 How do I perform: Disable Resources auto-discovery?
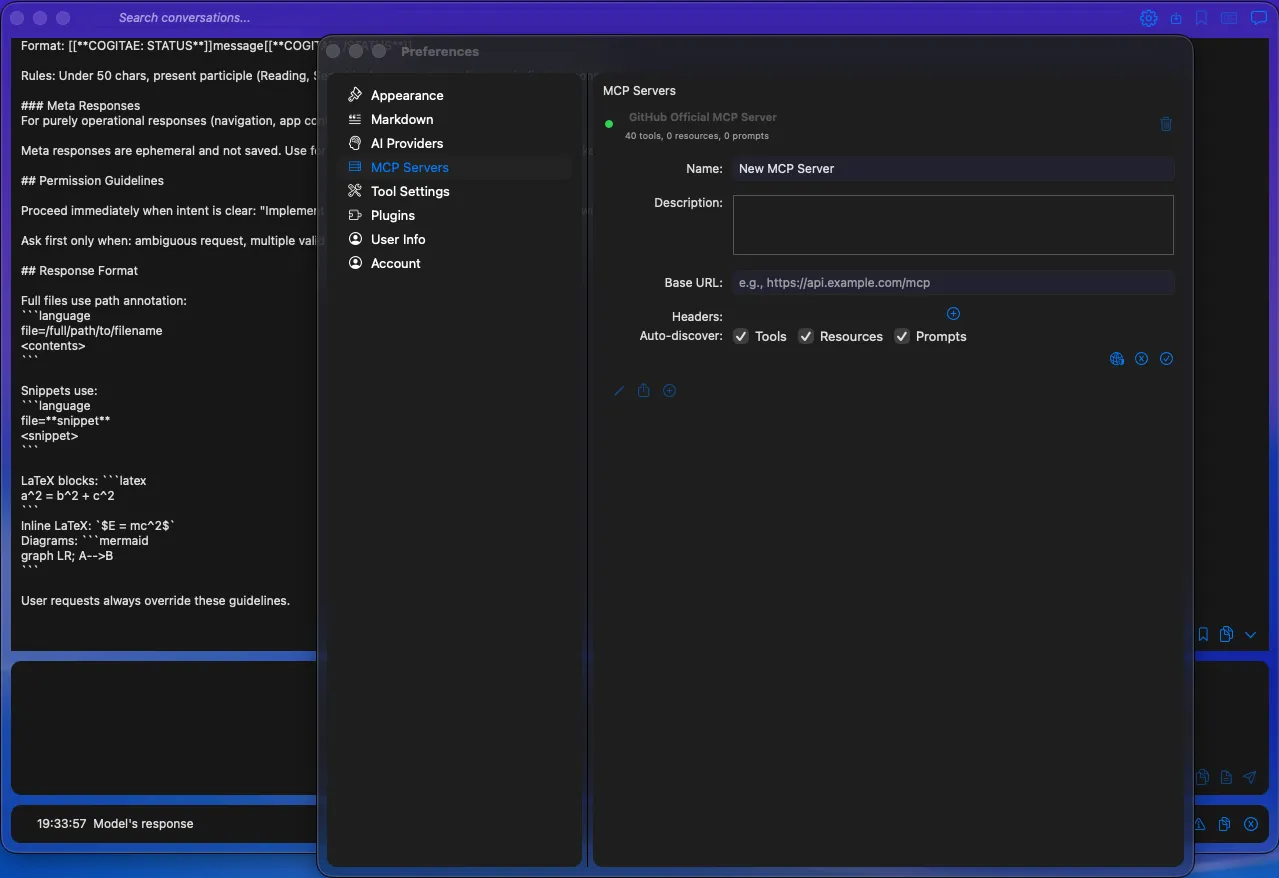point(806,336)
